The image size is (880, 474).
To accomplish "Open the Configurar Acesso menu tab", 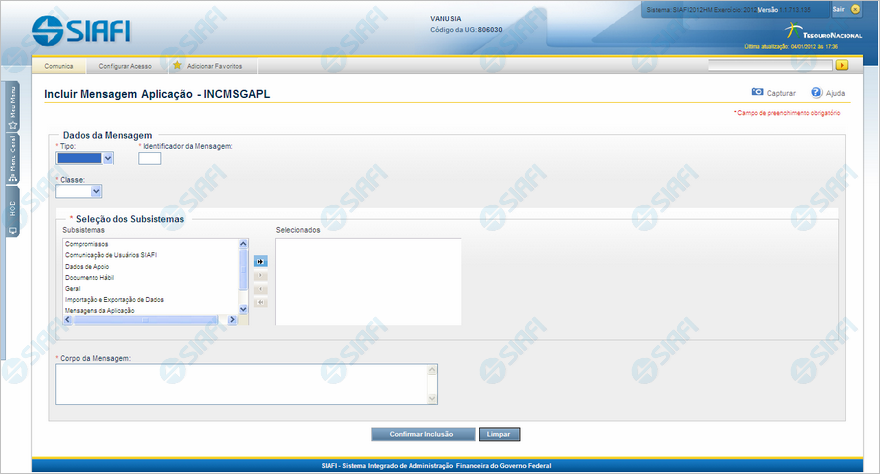I will [x=125, y=66].
